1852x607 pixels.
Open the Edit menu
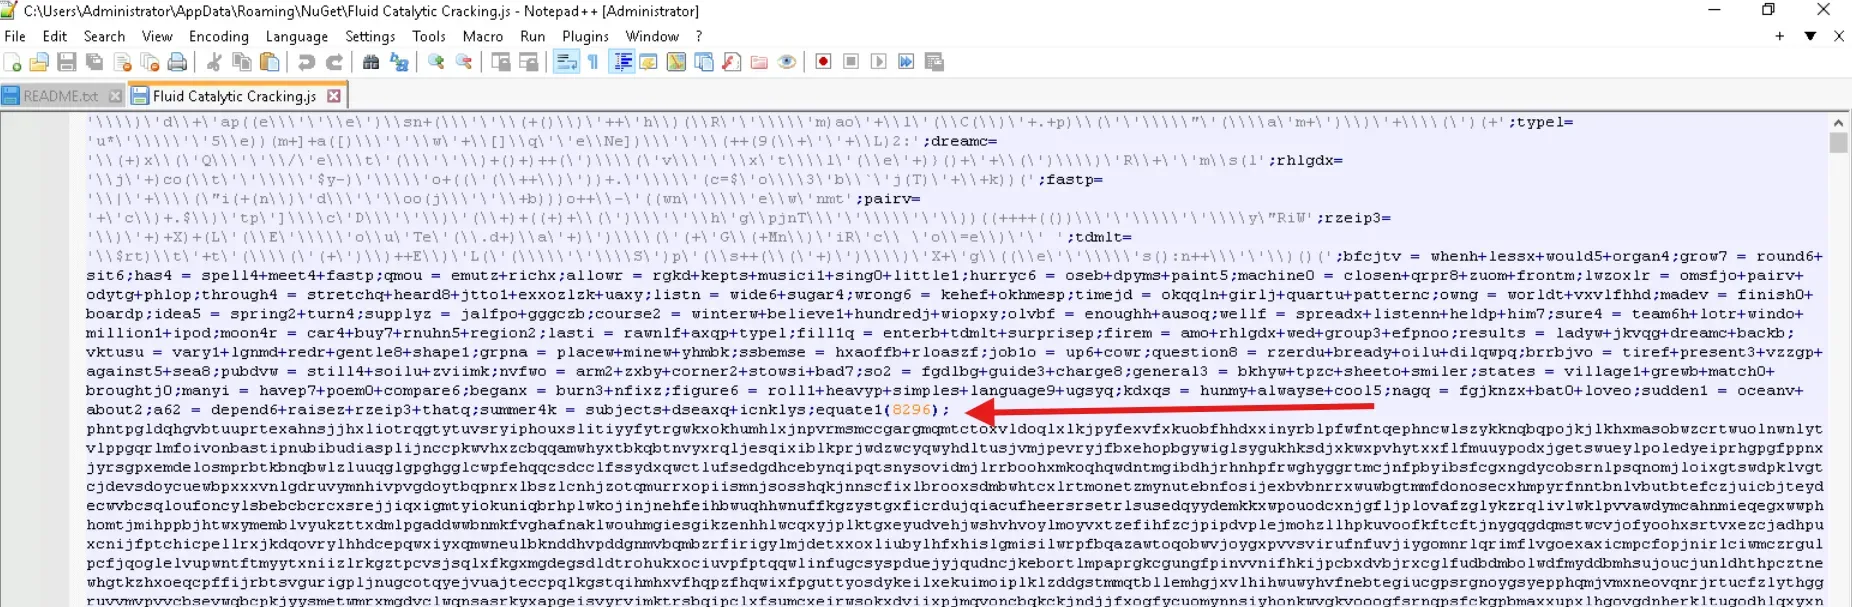click(55, 36)
